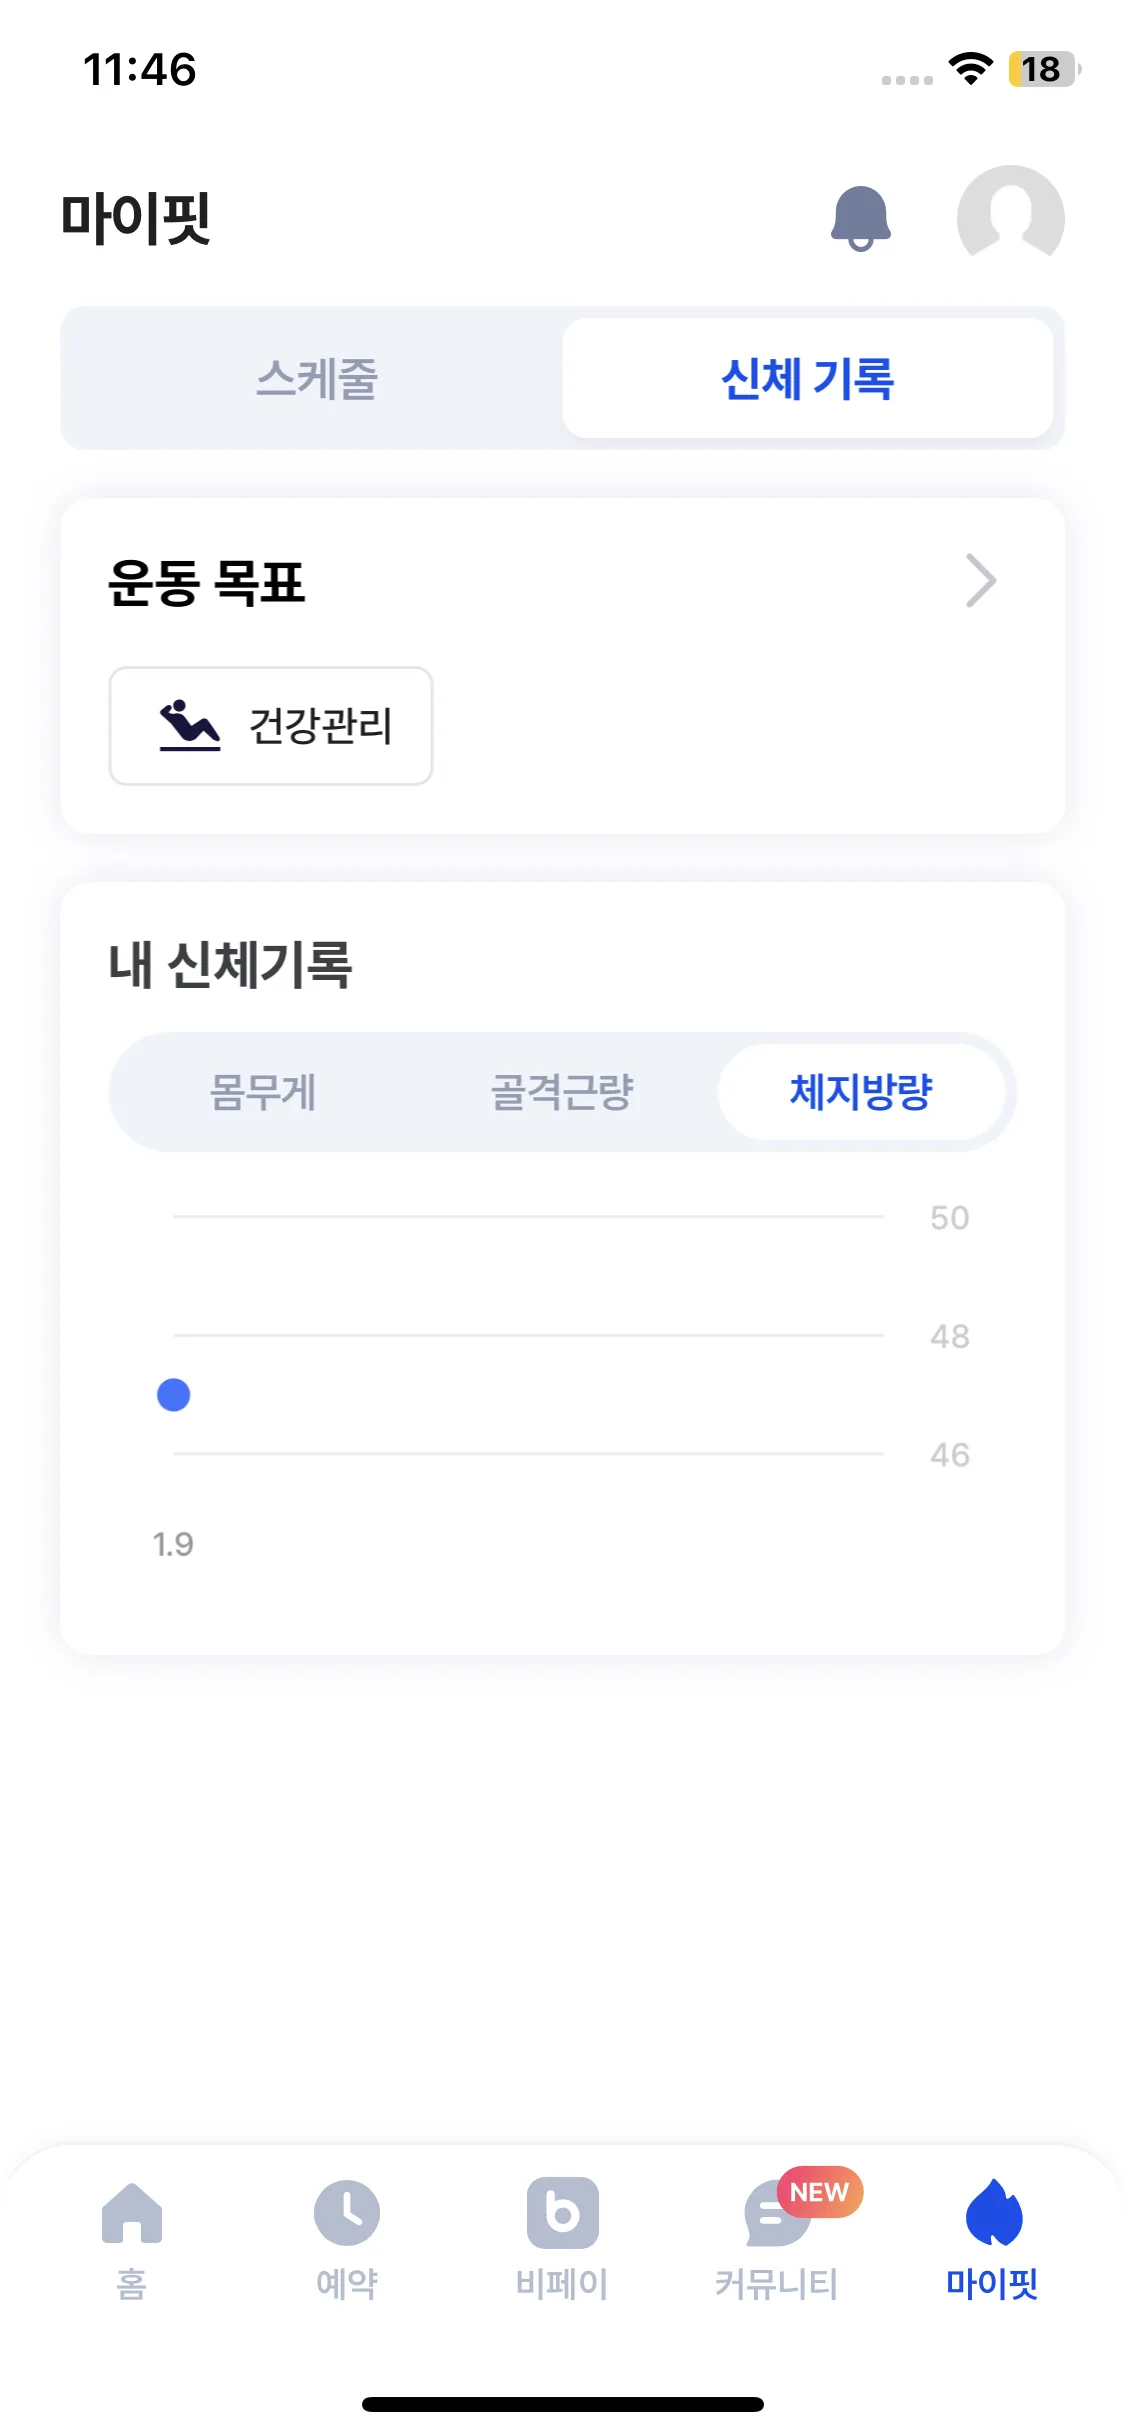Select the 체지방량 segment

pos(861,1092)
